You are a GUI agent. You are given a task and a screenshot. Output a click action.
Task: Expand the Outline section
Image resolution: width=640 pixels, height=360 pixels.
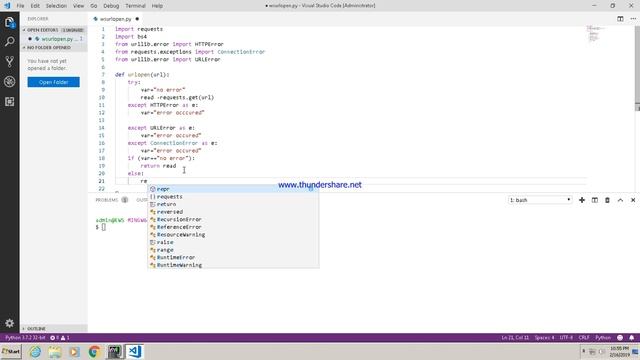pyautogui.click(x=53, y=329)
